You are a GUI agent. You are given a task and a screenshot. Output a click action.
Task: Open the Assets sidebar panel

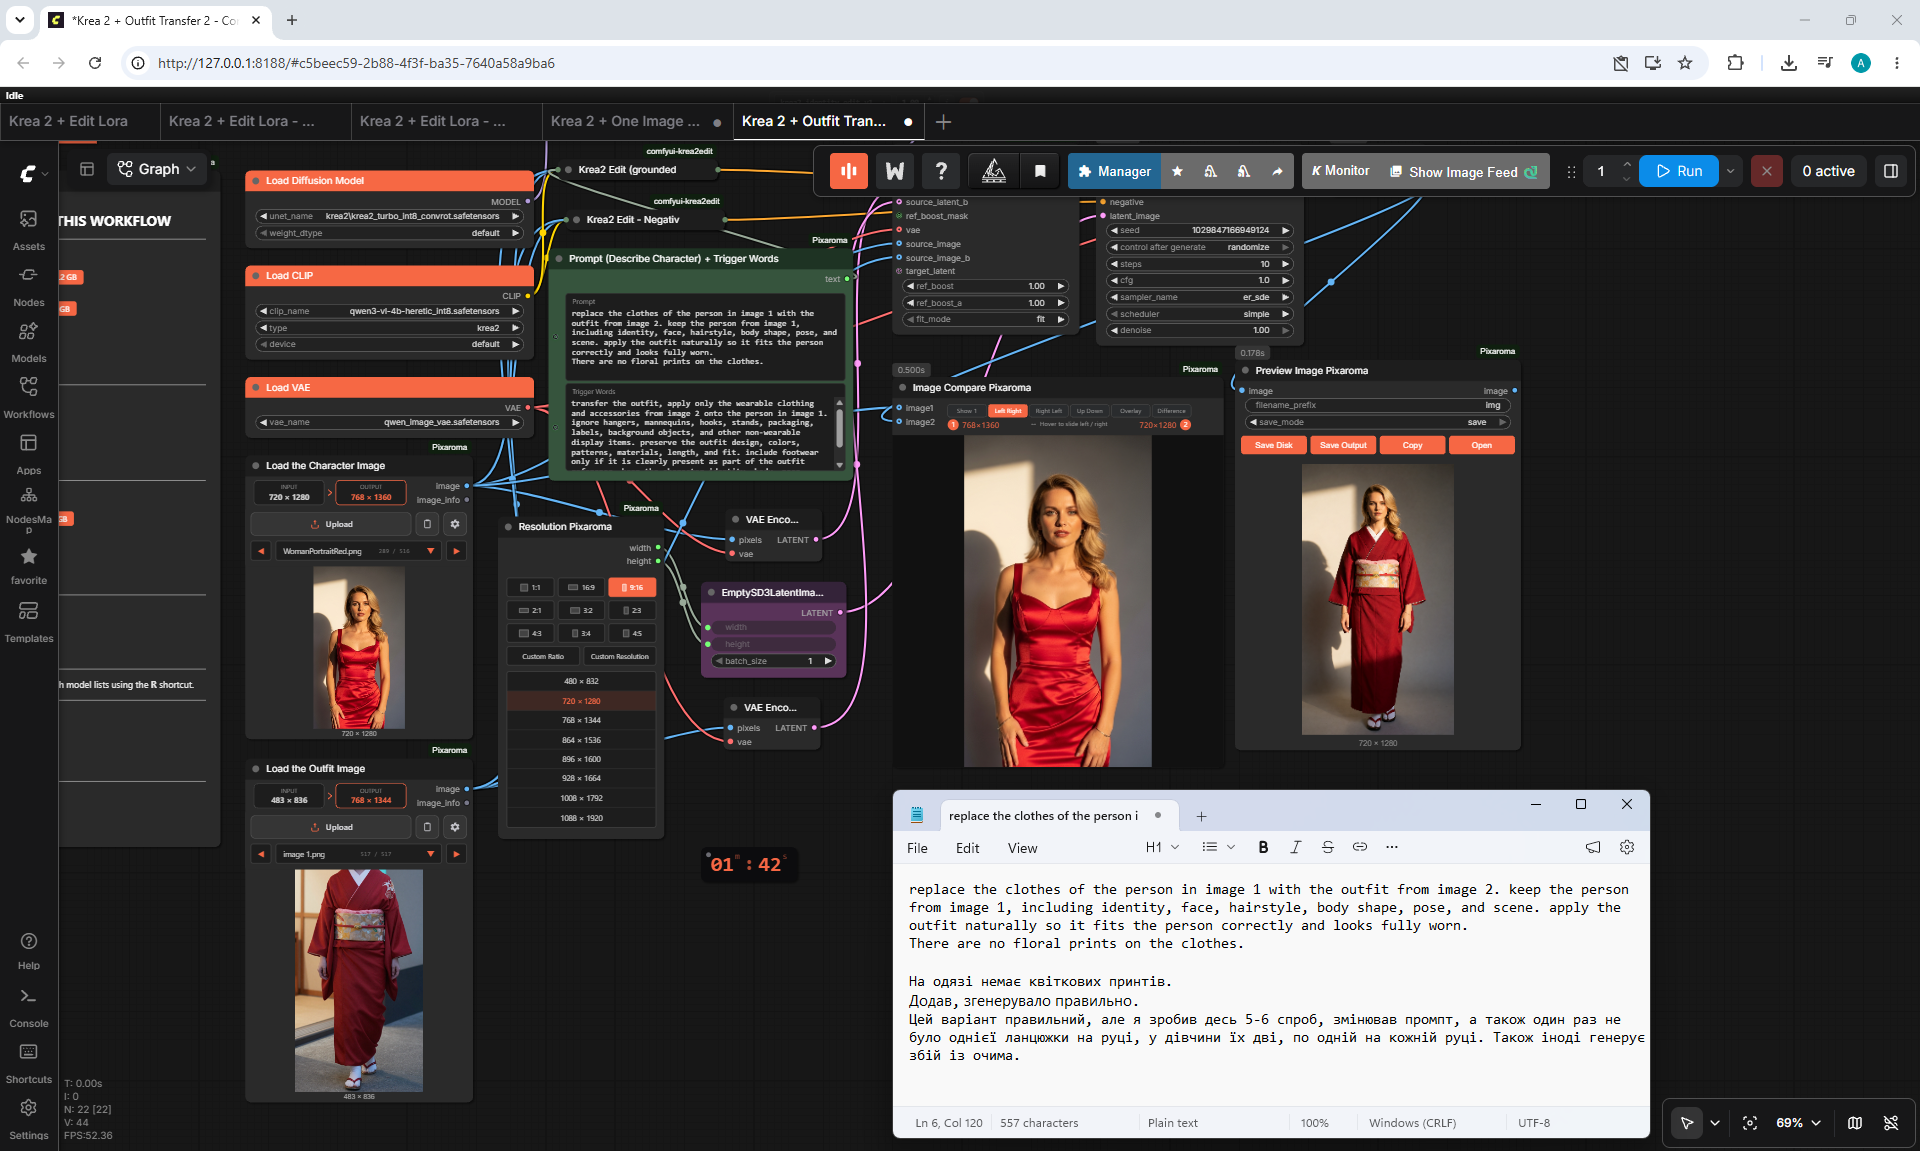tap(28, 229)
